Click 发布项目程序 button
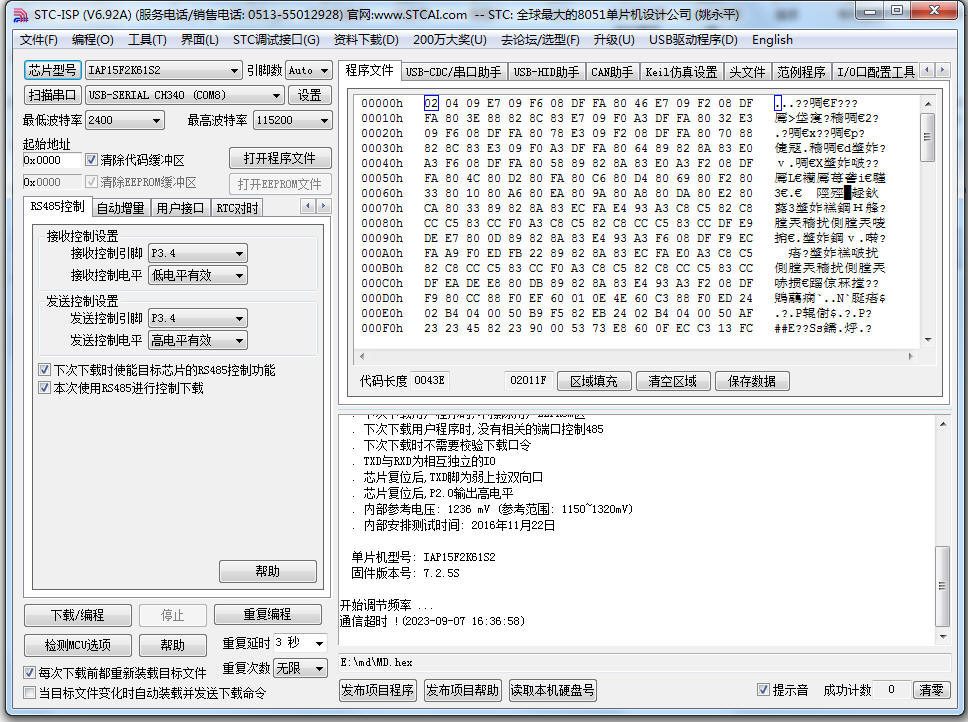 click(x=378, y=690)
